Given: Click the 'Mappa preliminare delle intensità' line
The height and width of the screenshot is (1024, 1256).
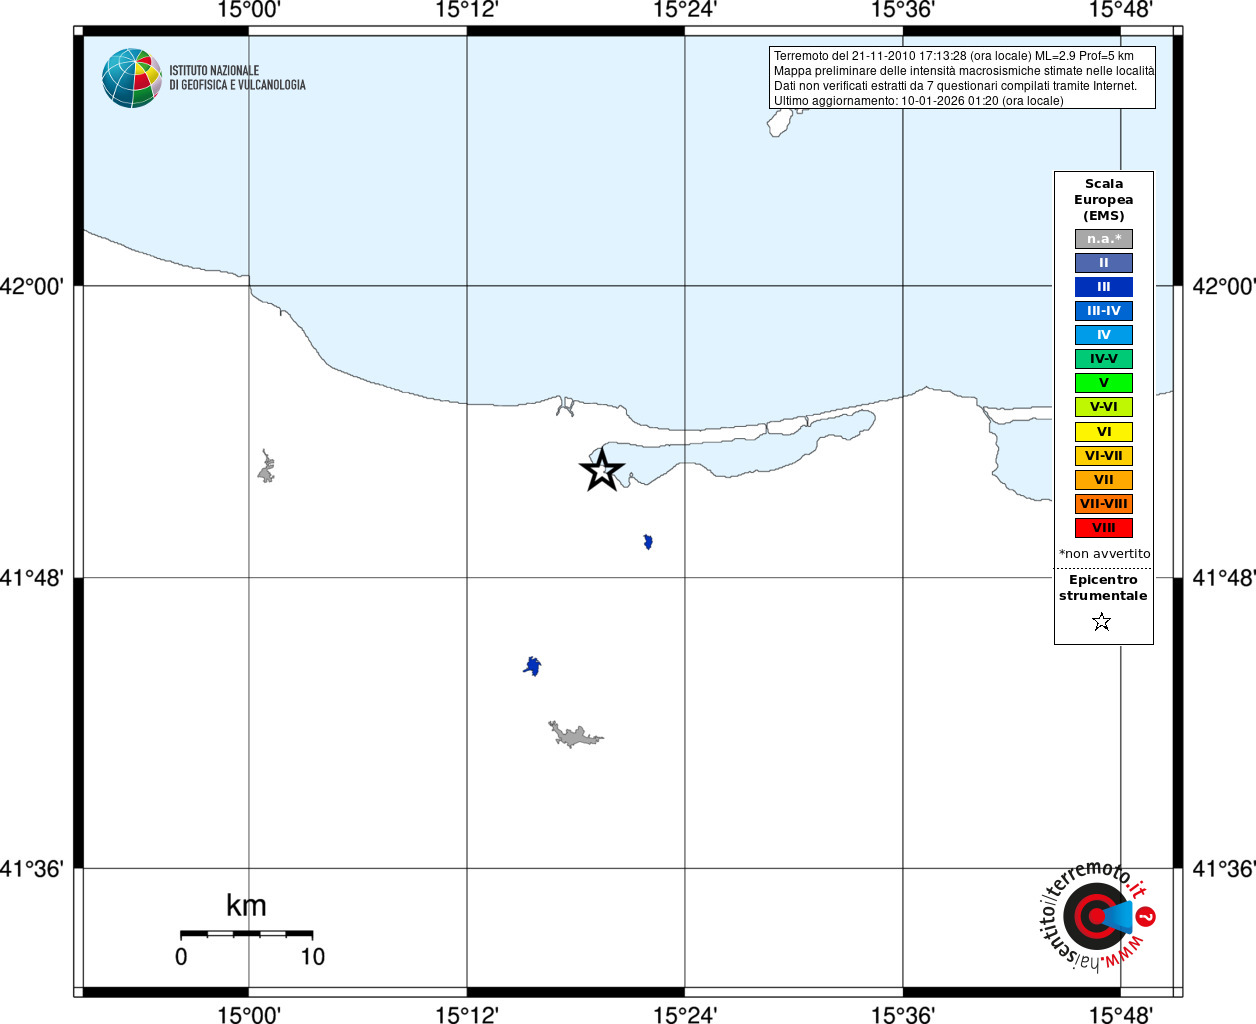Looking at the screenshot, I should point(963,71).
